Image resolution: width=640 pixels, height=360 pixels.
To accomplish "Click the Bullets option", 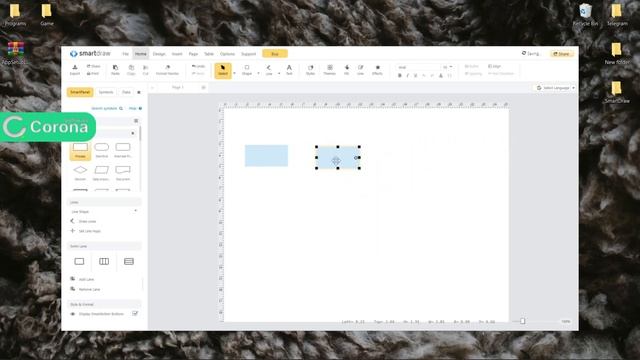I will (472, 66).
